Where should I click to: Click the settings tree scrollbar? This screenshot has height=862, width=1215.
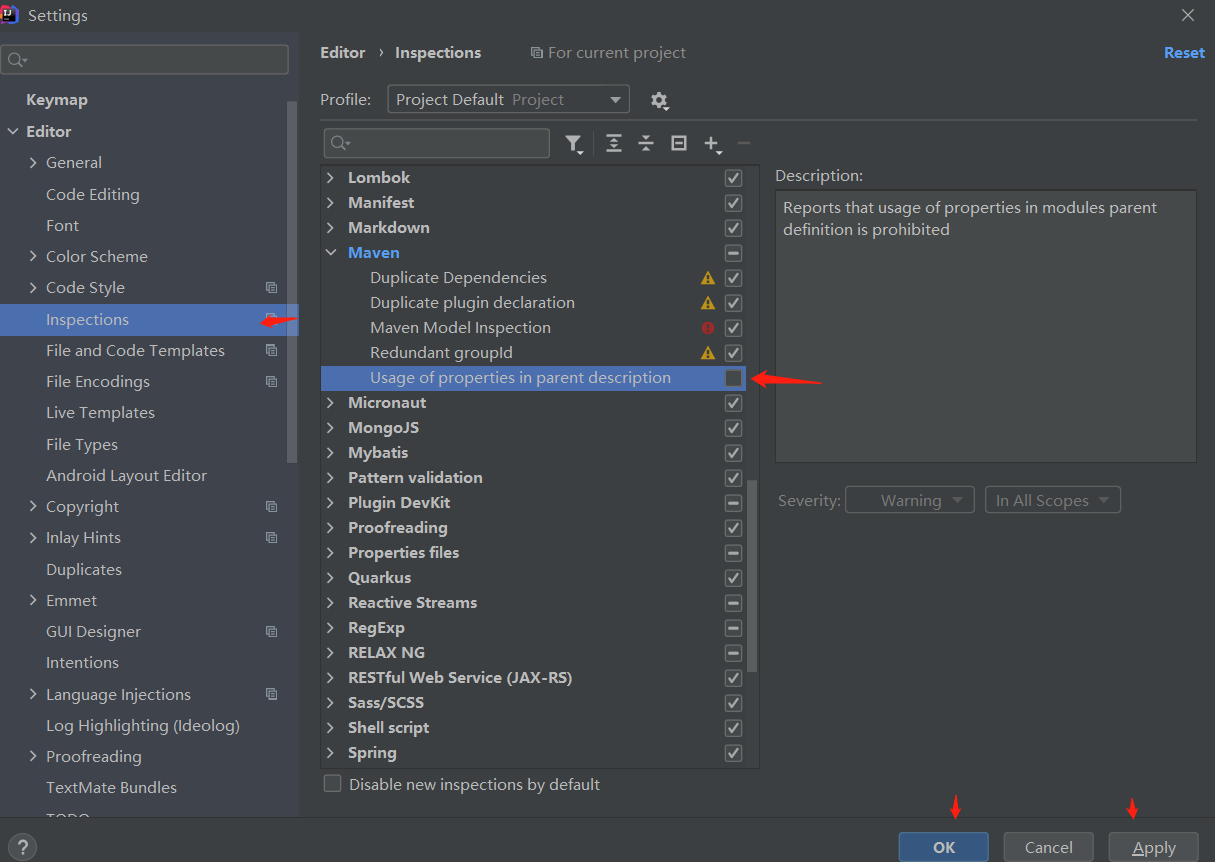click(292, 282)
